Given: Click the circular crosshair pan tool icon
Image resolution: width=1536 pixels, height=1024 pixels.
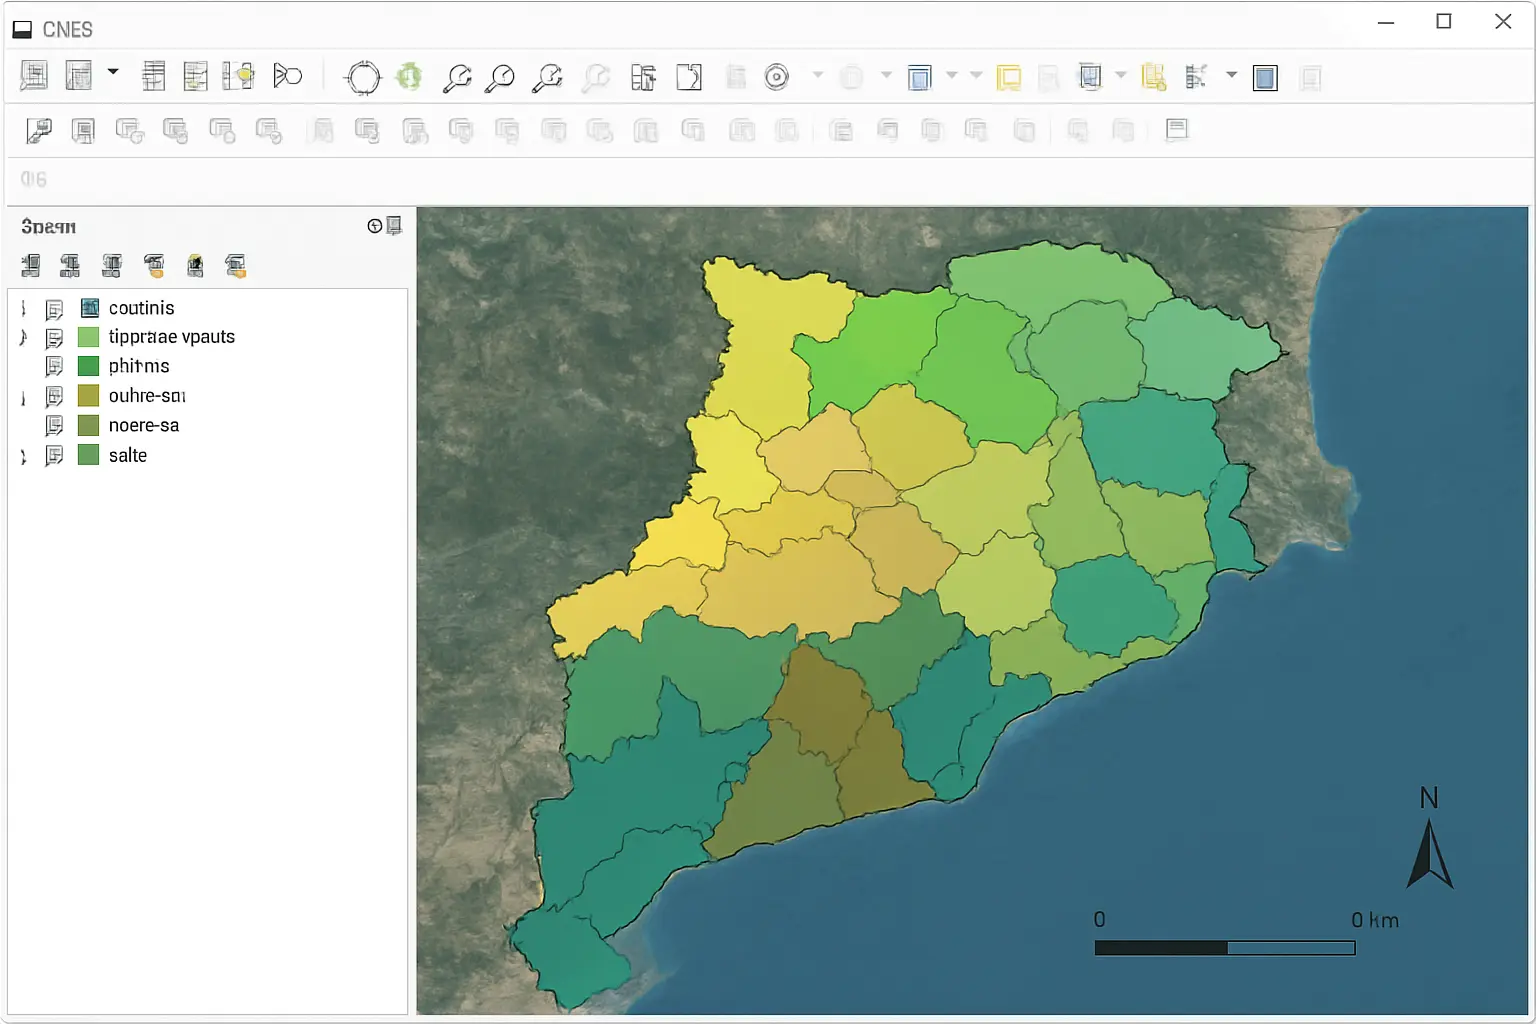Looking at the screenshot, I should pos(363,77).
